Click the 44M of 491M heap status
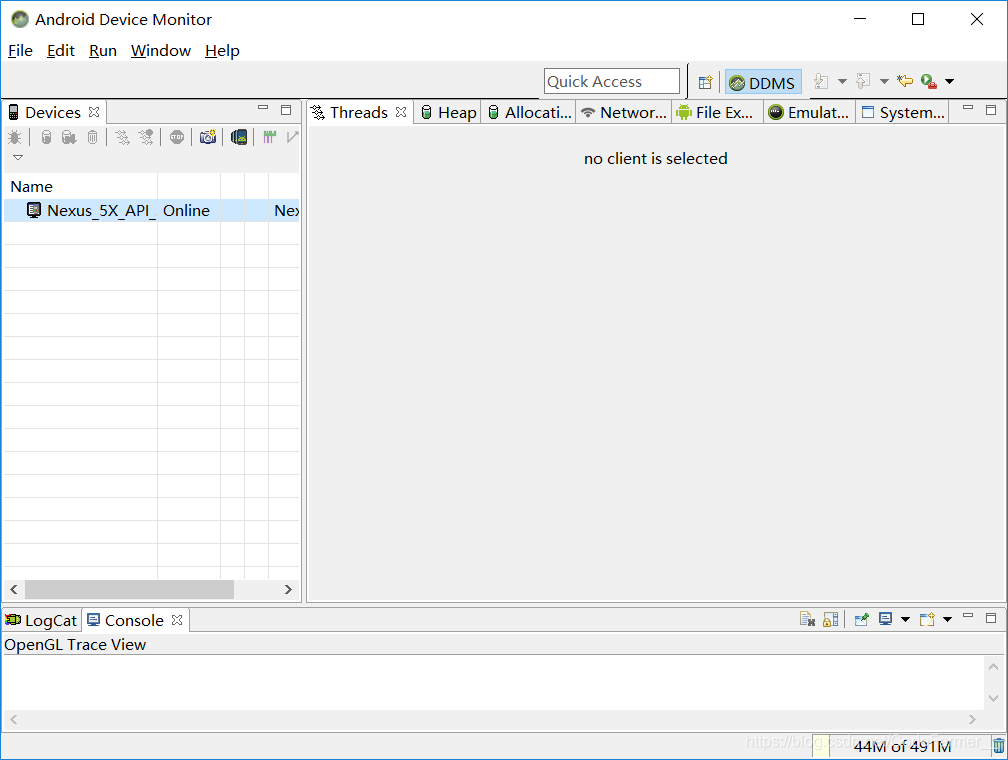 point(902,746)
